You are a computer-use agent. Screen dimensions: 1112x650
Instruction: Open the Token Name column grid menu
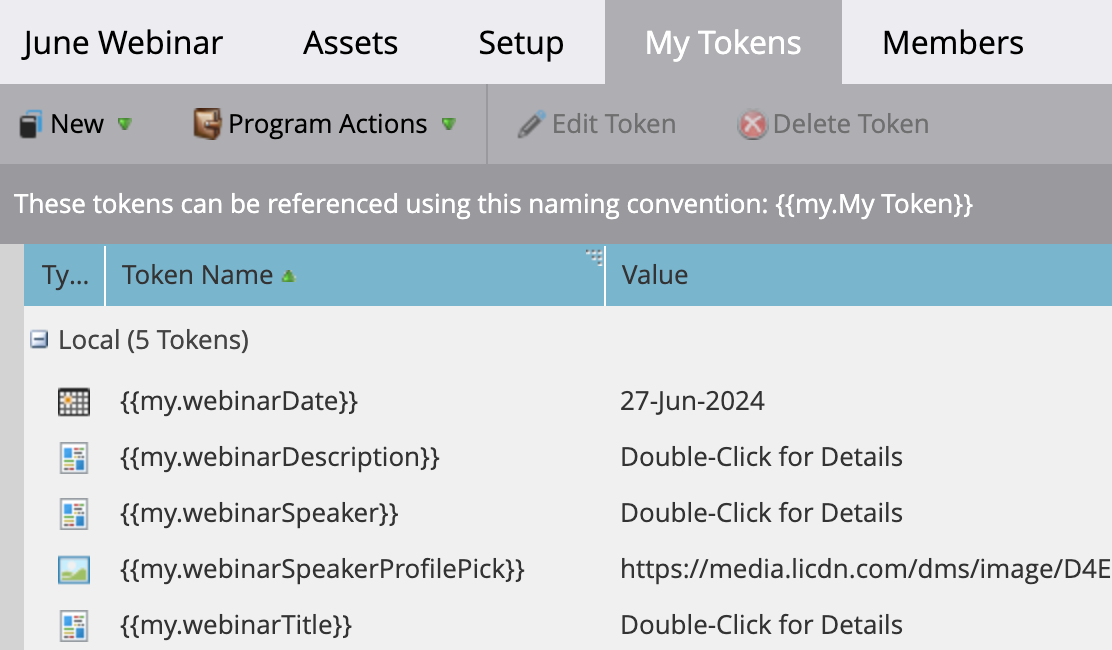[592, 258]
